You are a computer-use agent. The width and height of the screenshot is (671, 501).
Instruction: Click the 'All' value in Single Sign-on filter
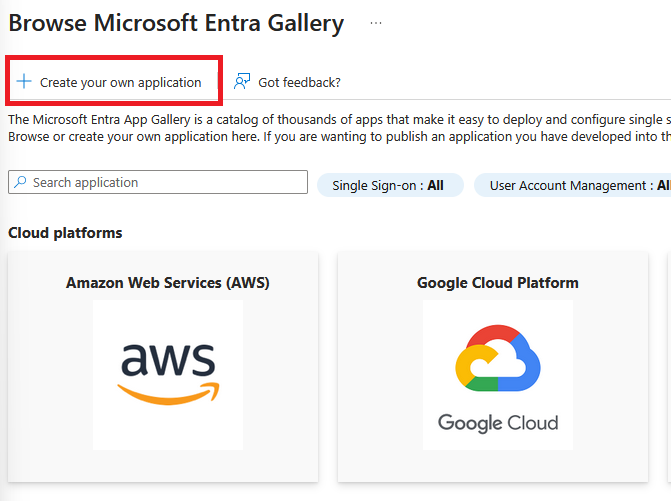(435, 185)
